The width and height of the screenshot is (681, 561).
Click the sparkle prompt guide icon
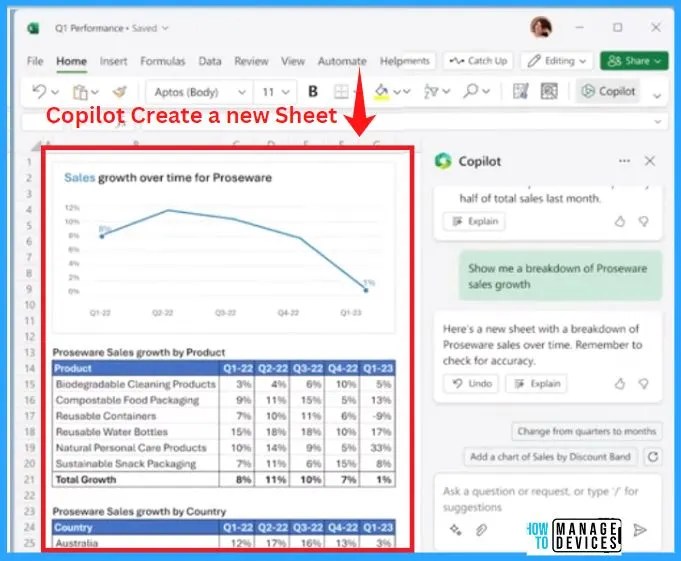pos(455,530)
